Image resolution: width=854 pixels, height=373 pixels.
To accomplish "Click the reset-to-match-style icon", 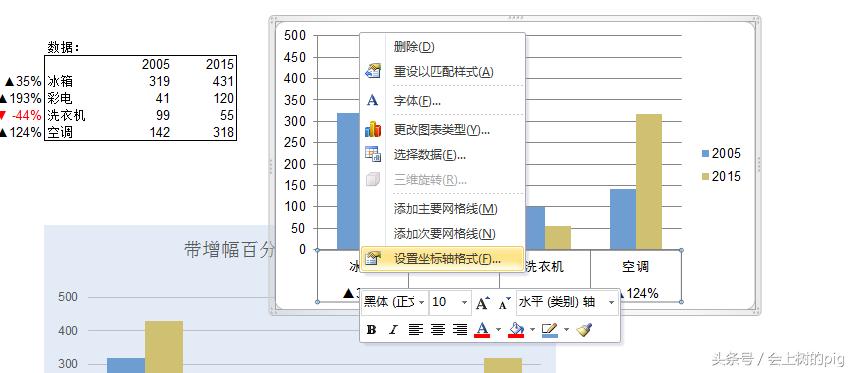I will click(x=373, y=71).
